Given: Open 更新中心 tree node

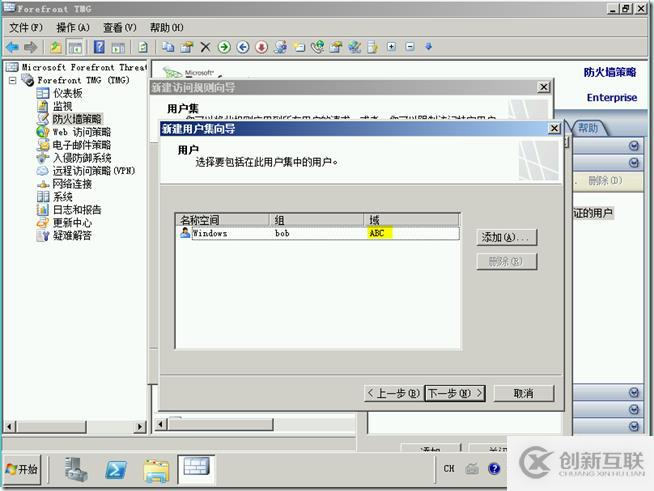Looking at the screenshot, I should [72, 222].
